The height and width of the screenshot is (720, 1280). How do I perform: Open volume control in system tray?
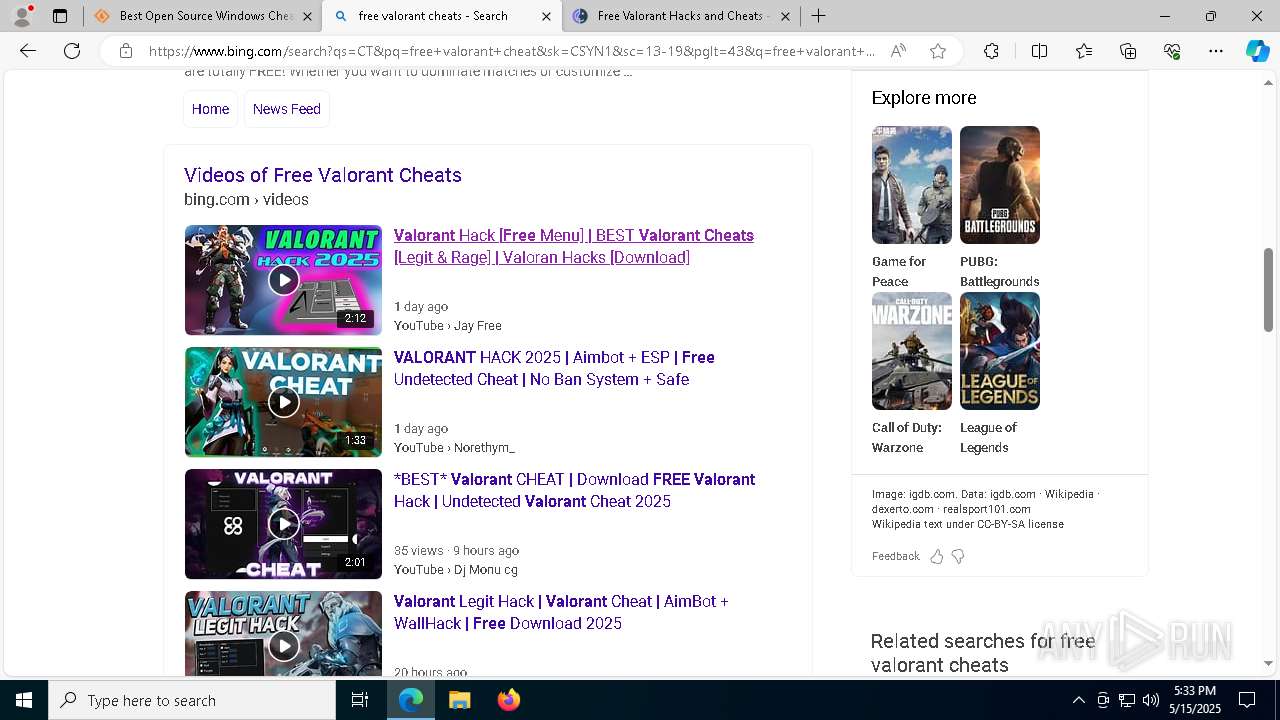click(x=1151, y=700)
